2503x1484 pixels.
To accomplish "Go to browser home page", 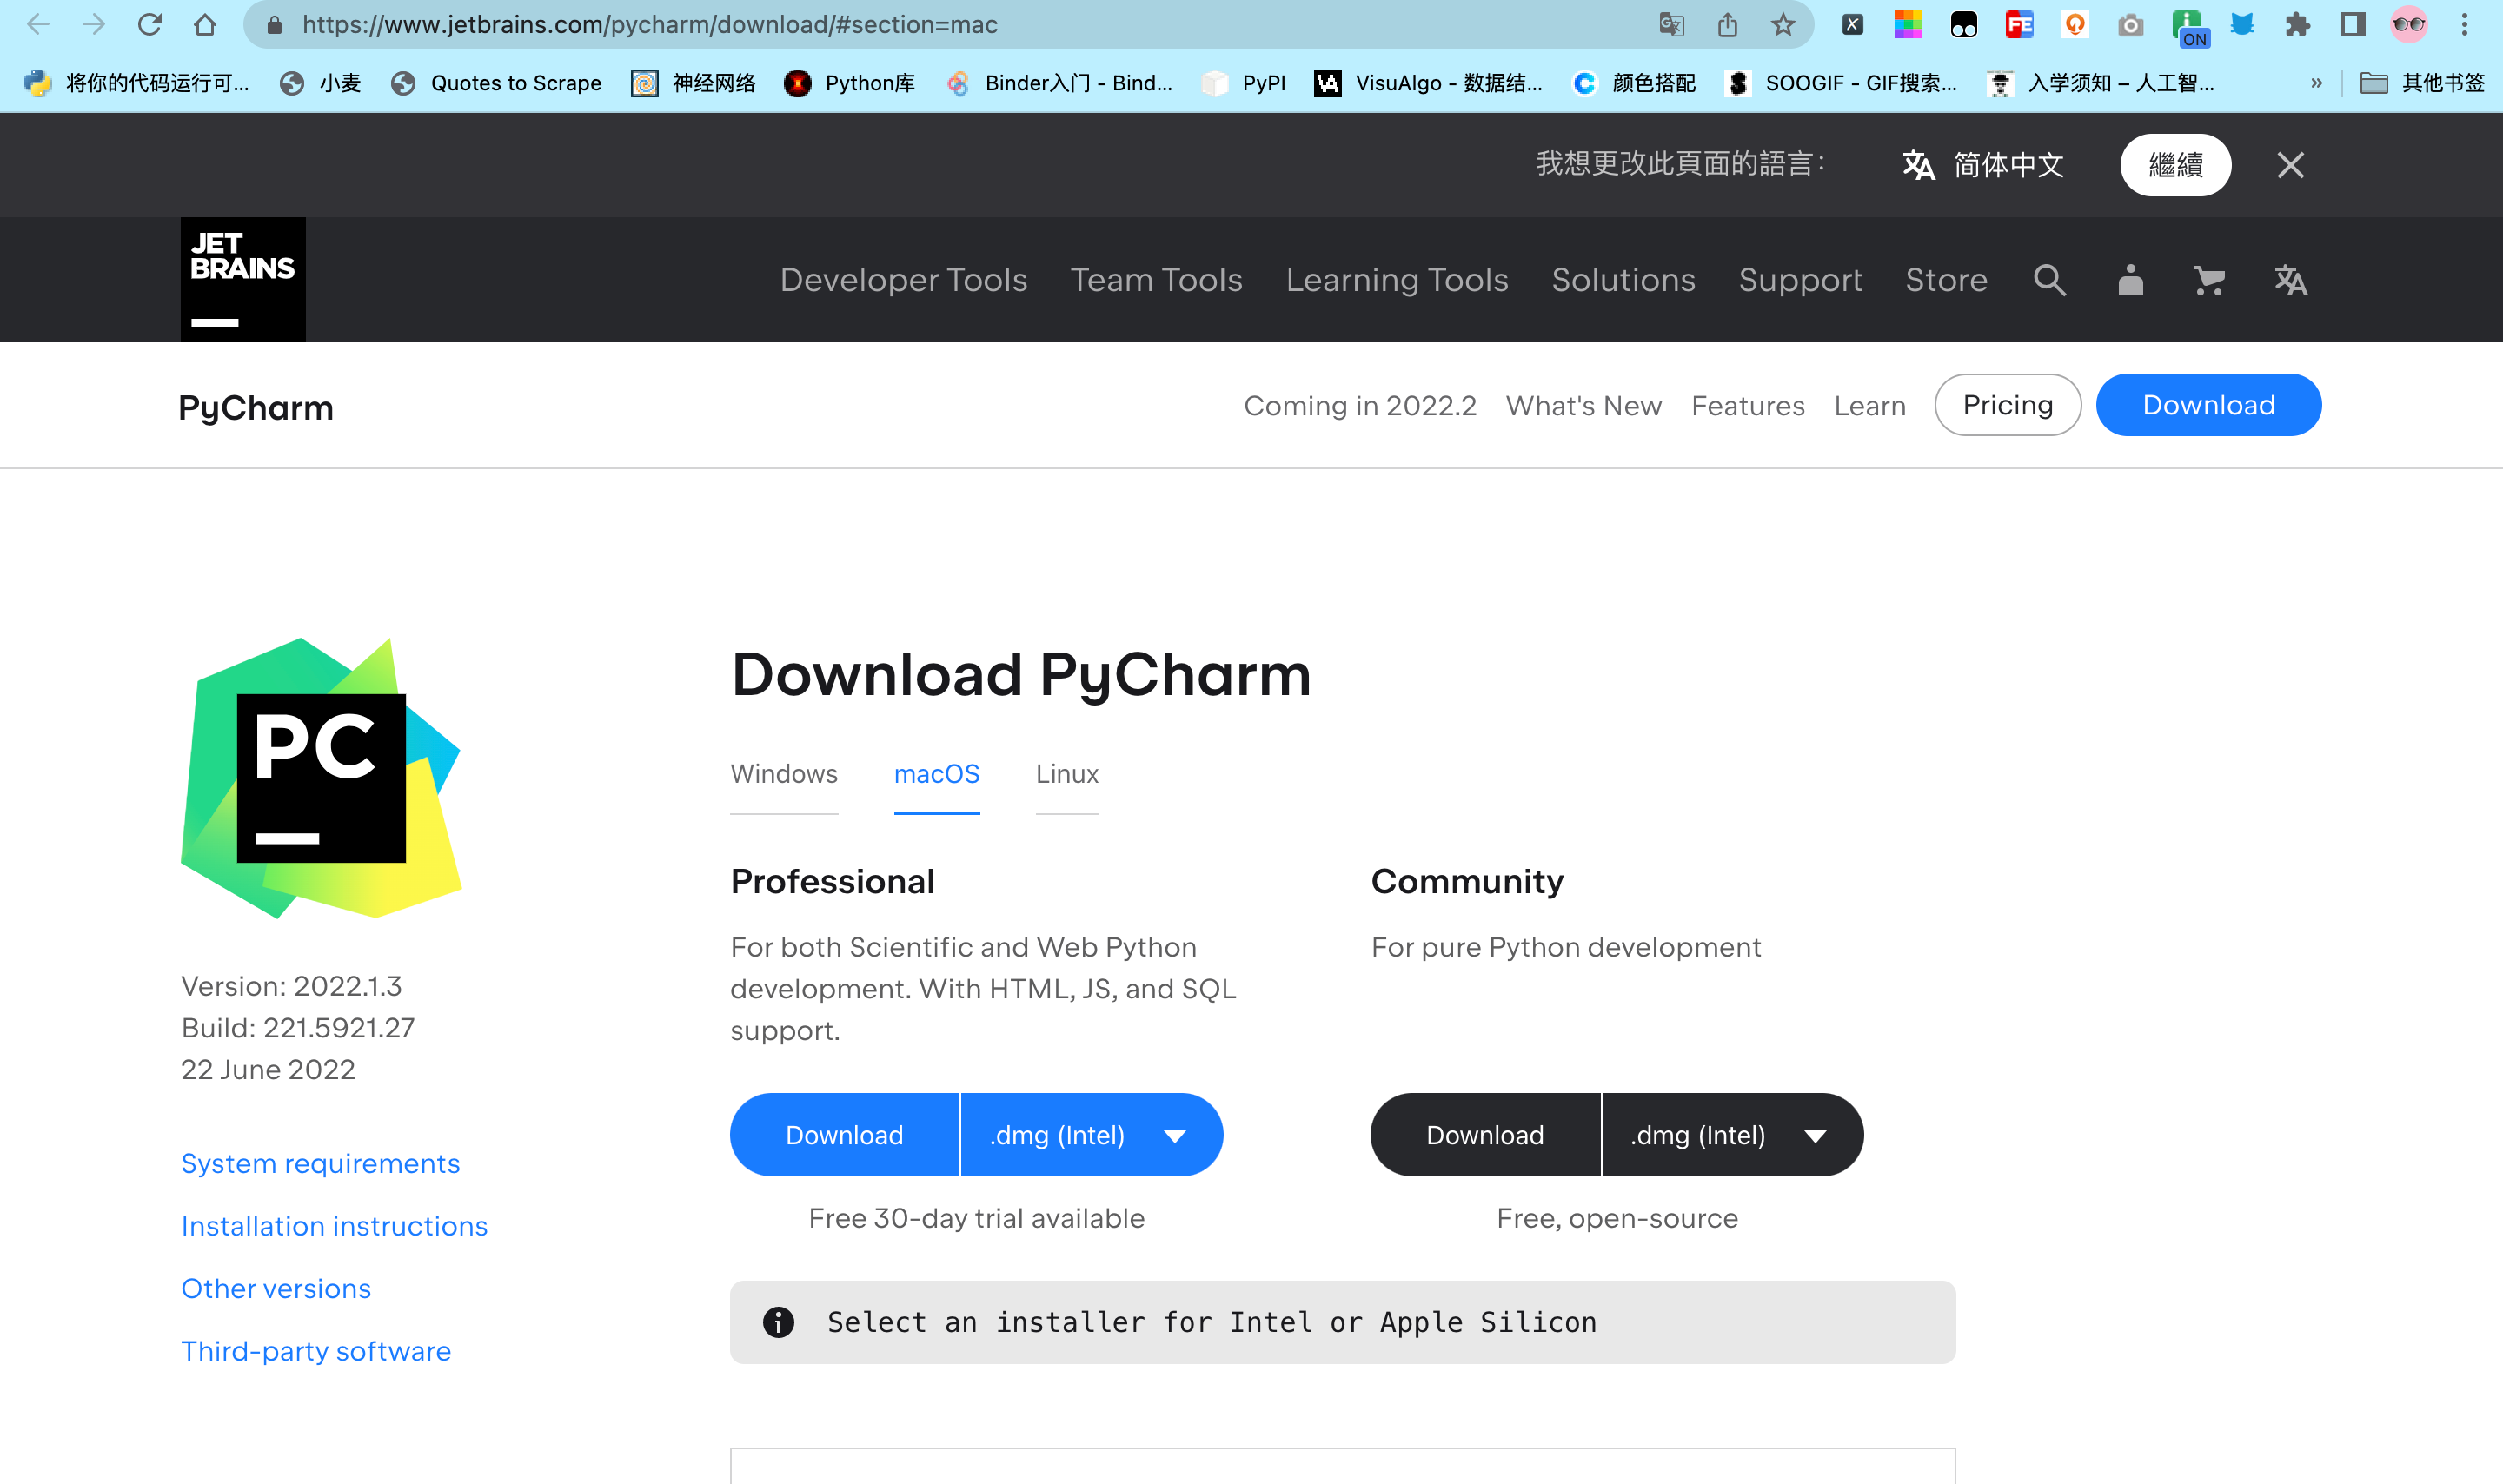I will click(x=205, y=25).
